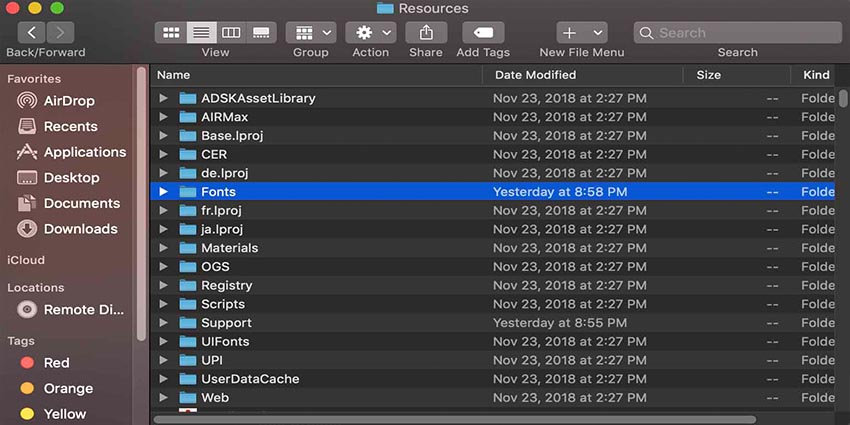Expand the ADSKAssetLibrary folder triangle
This screenshot has width=850, height=425.
(x=164, y=98)
